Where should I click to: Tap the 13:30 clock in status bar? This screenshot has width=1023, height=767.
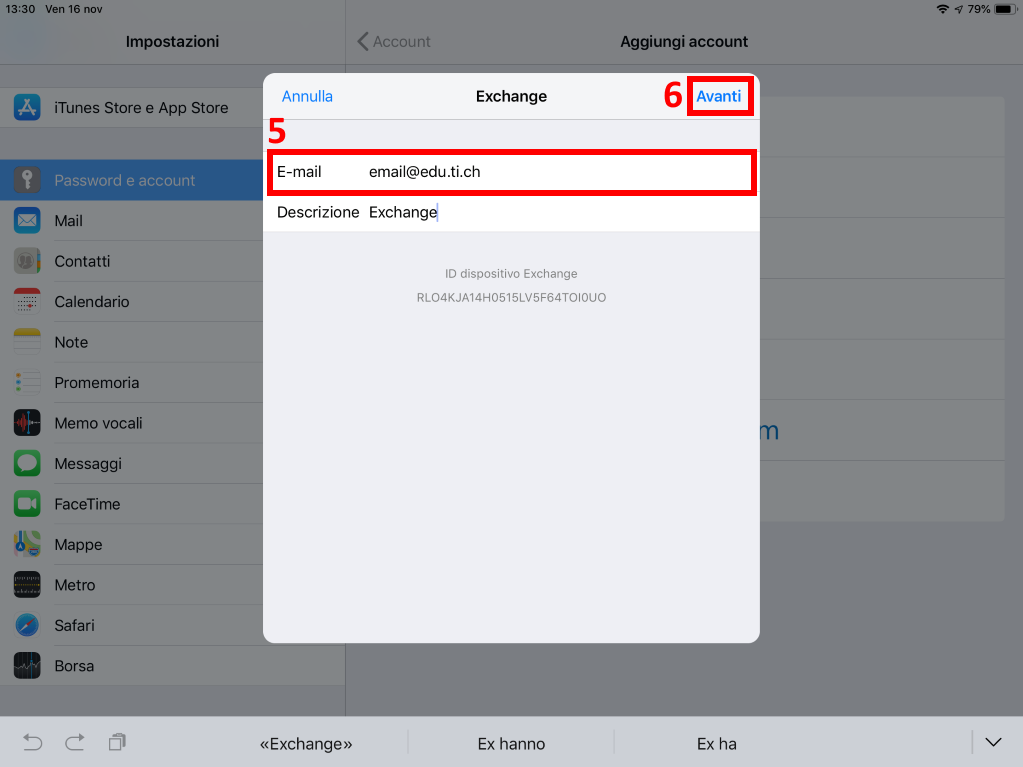coord(20,9)
